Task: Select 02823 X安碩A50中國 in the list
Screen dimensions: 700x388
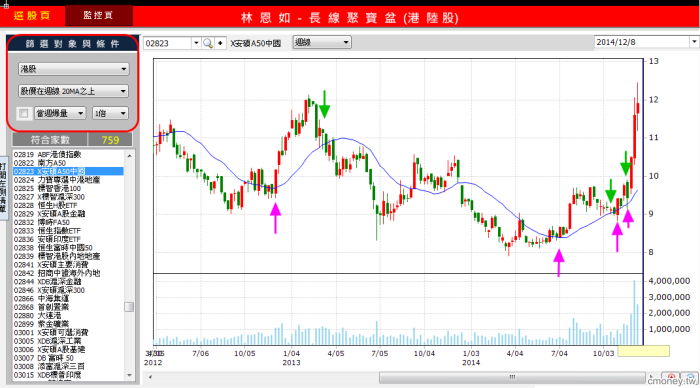Action: (x=68, y=171)
